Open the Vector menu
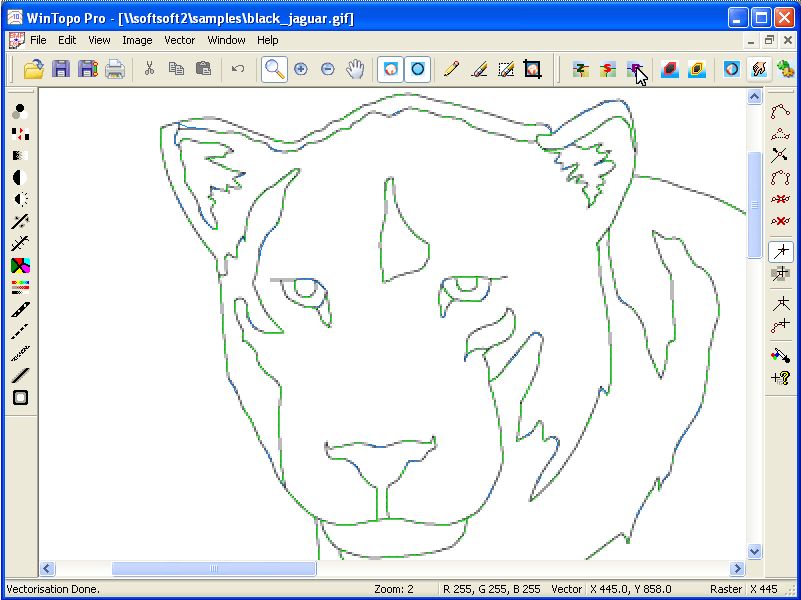 [x=179, y=40]
